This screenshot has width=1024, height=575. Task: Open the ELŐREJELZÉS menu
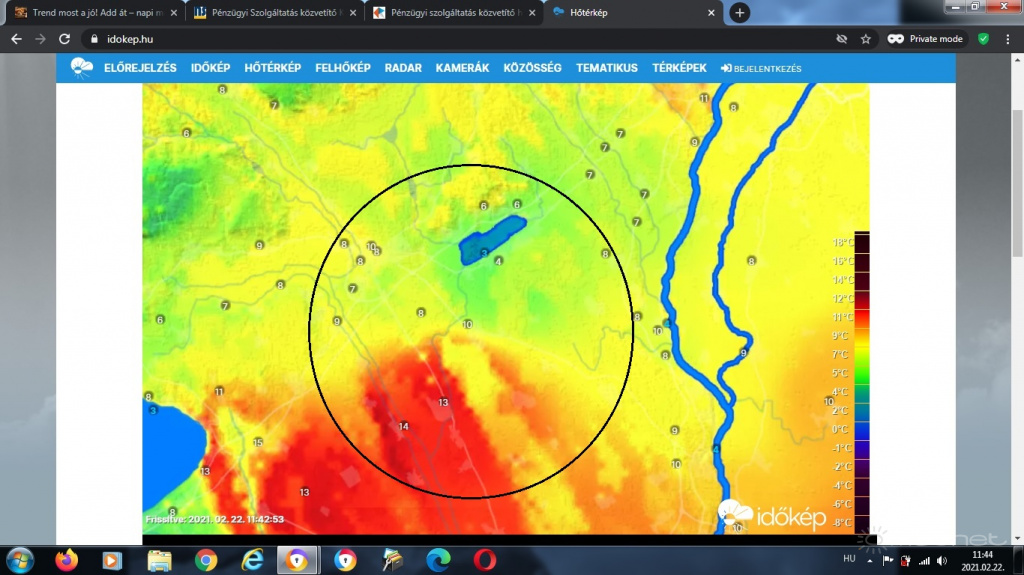(x=140, y=68)
